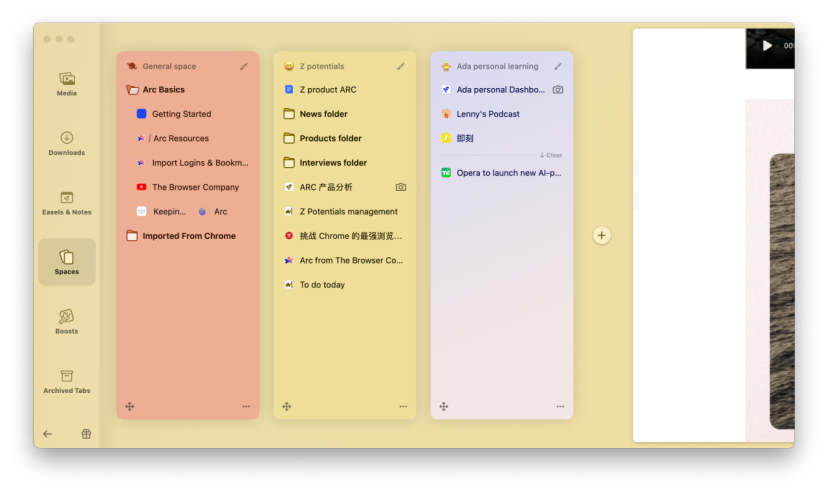This screenshot has height=492, width=828.
Task: Edit the General space with pencil icon
Action: click(x=244, y=66)
